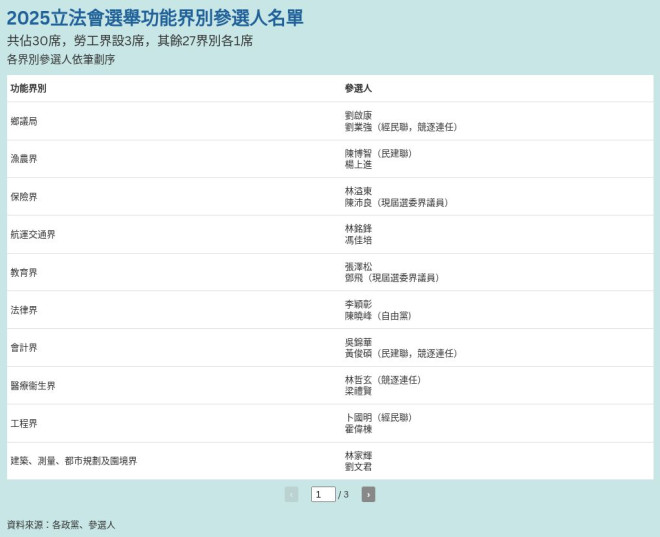660x537 pixels.
Task: Click the 功能界別 column header
Action: click(x=28, y=88)
